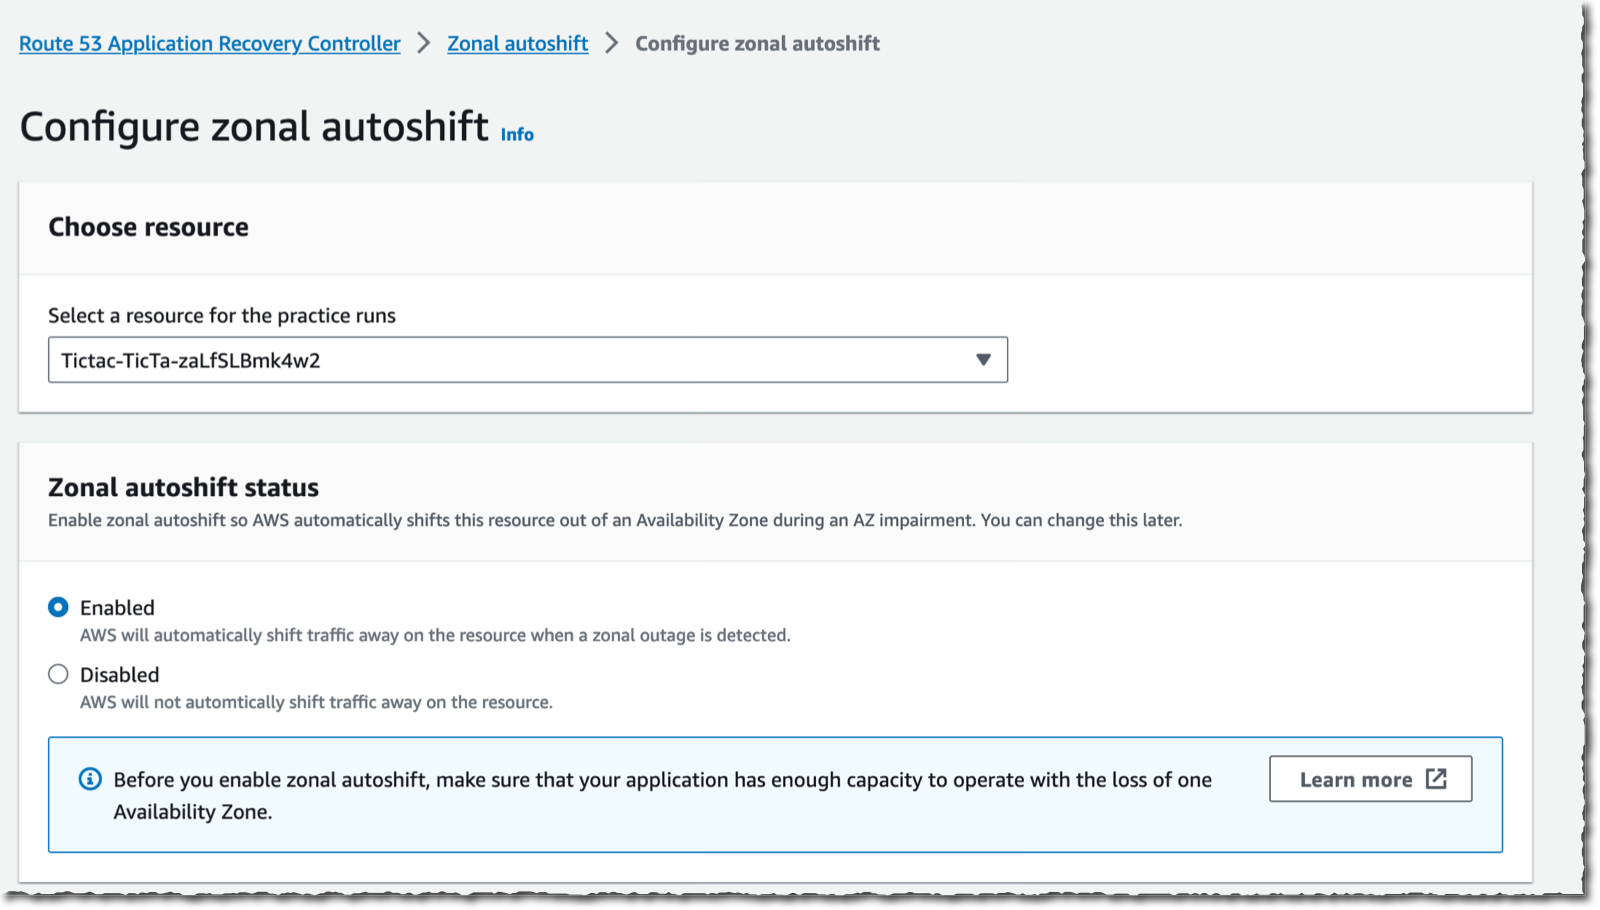Click the external link icon on Learn more

coord(1437,778)
